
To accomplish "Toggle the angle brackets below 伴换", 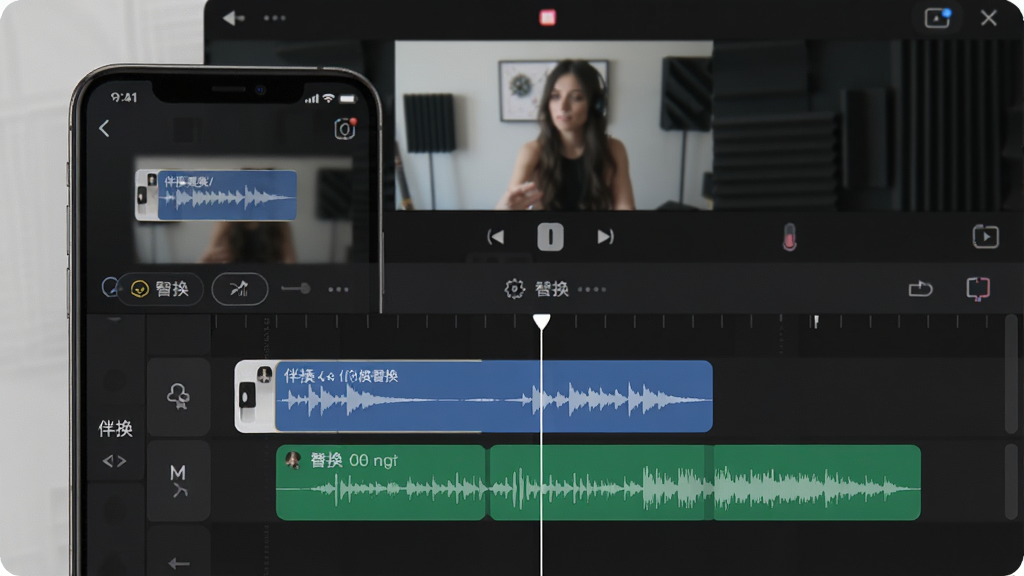I will [114, 461].
